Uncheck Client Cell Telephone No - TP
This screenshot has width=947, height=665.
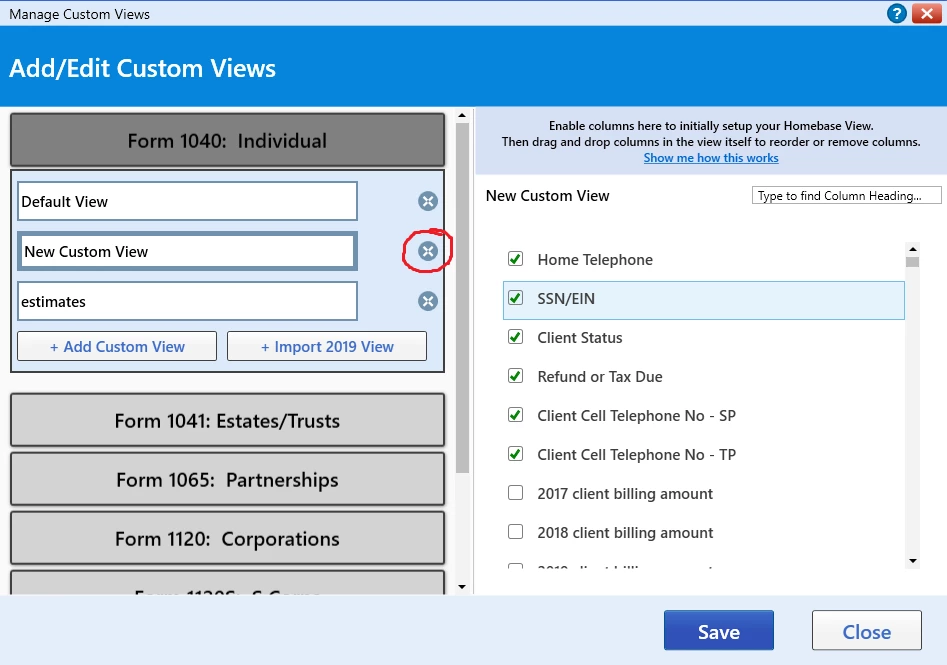point(515,454)
